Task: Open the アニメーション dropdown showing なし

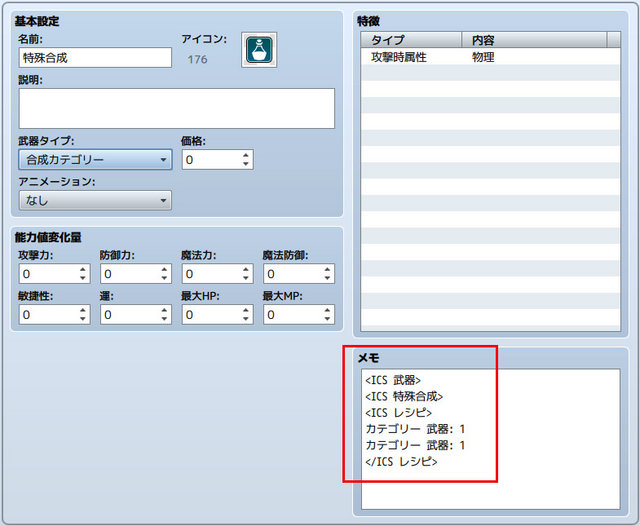Action: (x=95, y=200)
